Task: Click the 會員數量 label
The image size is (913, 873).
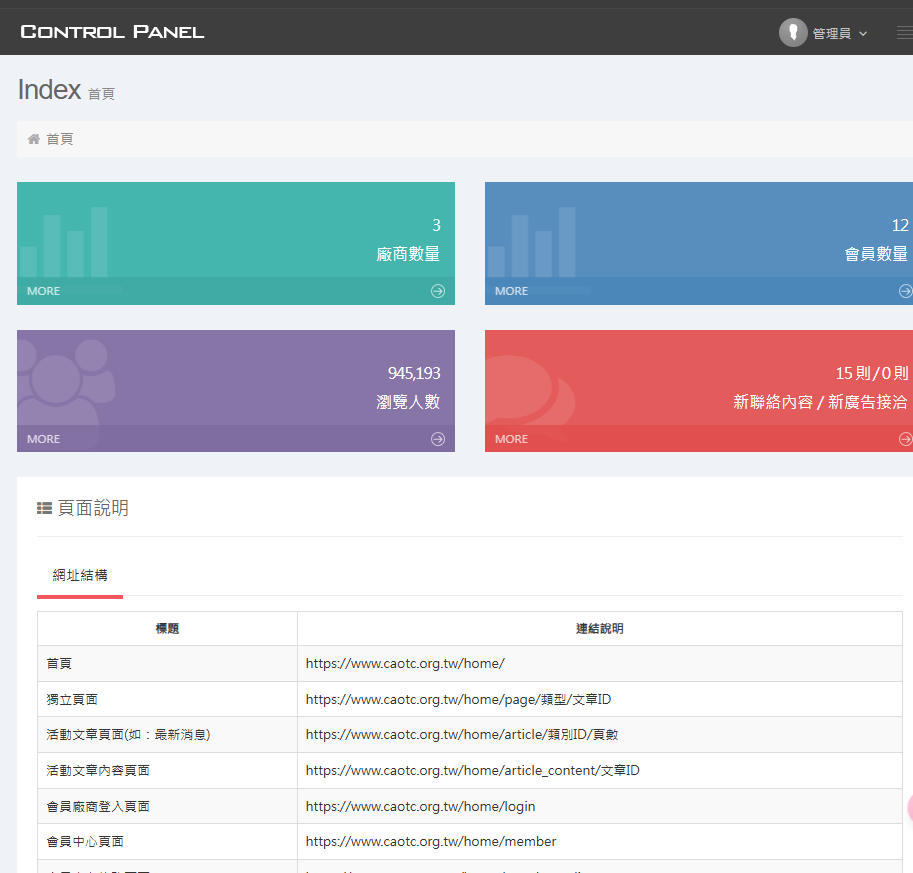Action: [876, 254]
